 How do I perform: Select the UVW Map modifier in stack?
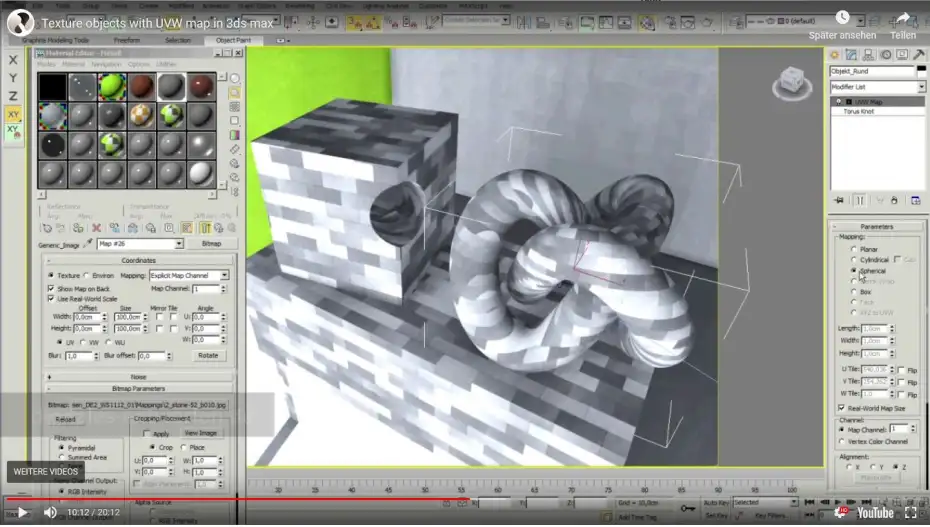pos(878,102)
